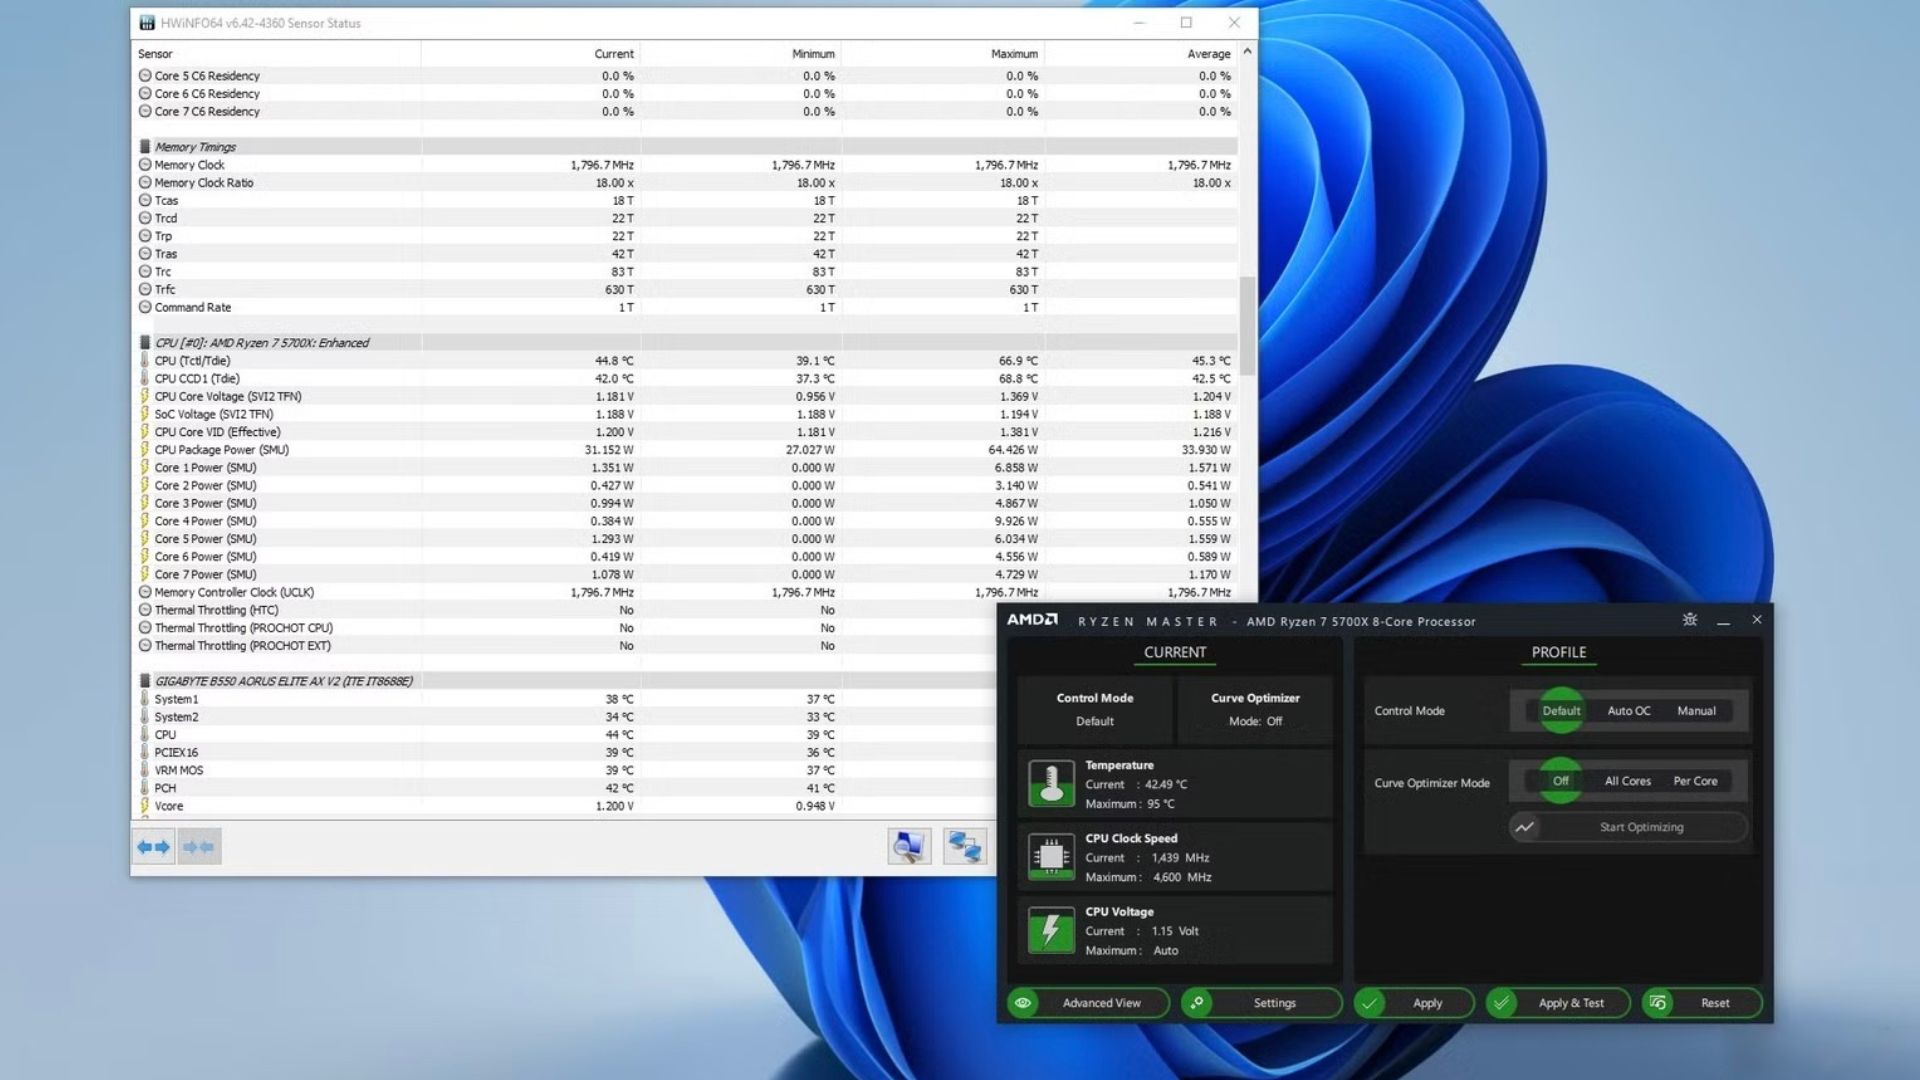Image resolution: width=1920 pixels, height=1080 pixels.
Task: Click the HWiNFO vertical scrollbar thumb
Action: 1246,325
